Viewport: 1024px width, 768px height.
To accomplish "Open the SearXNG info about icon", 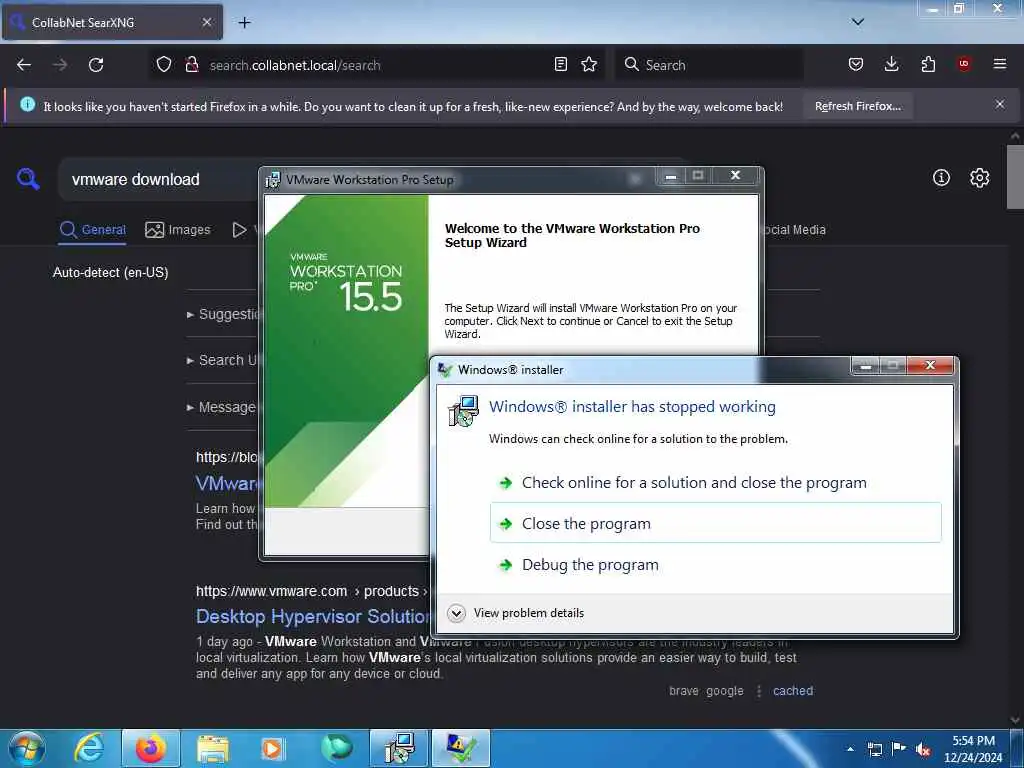I will point(941,178).
